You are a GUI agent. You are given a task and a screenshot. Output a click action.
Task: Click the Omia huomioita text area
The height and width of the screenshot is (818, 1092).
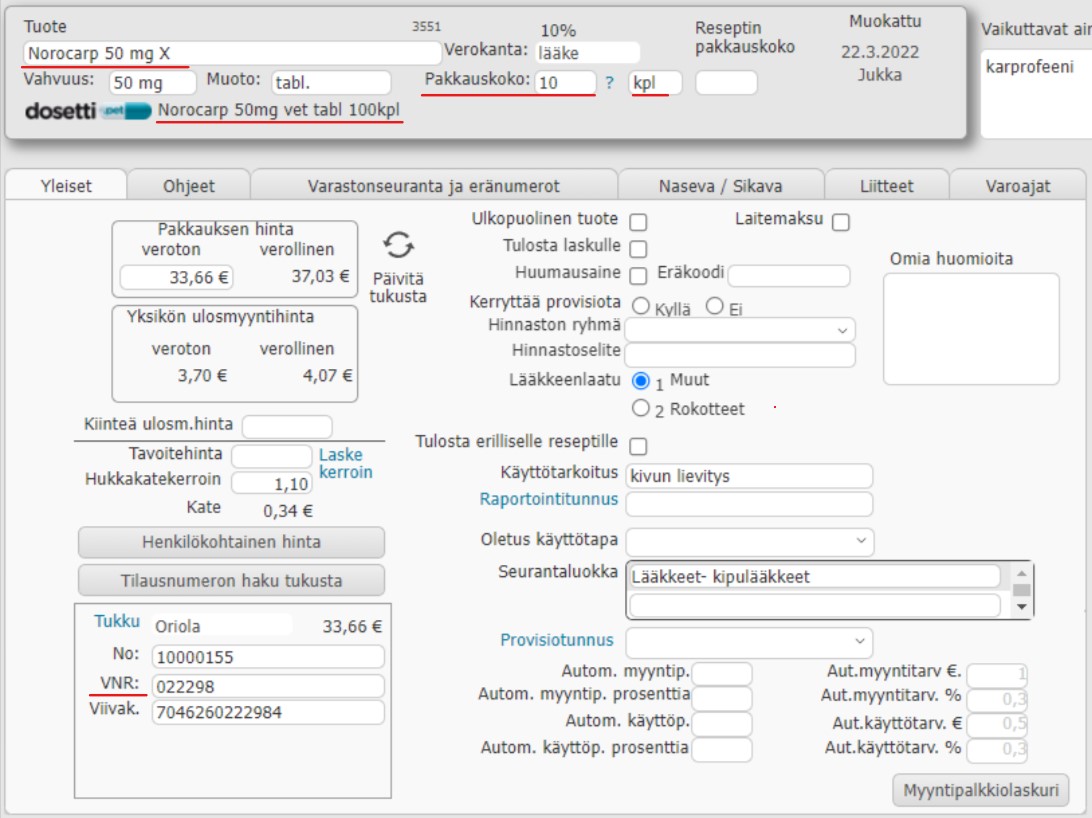coord(971,329)
